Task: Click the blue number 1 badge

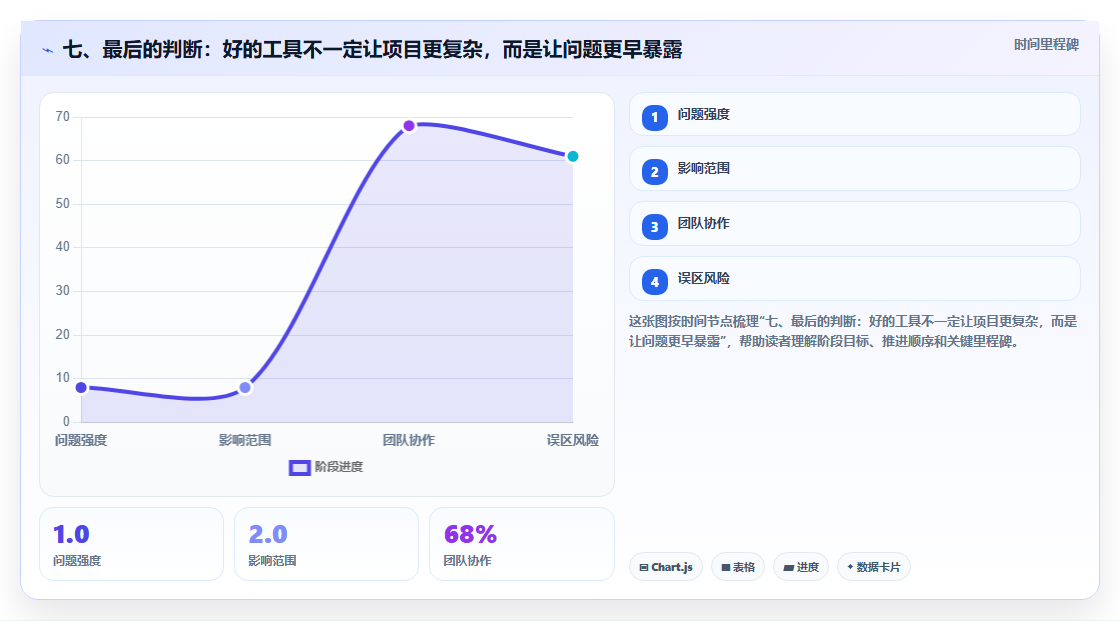Action: (x=654, y=118)
